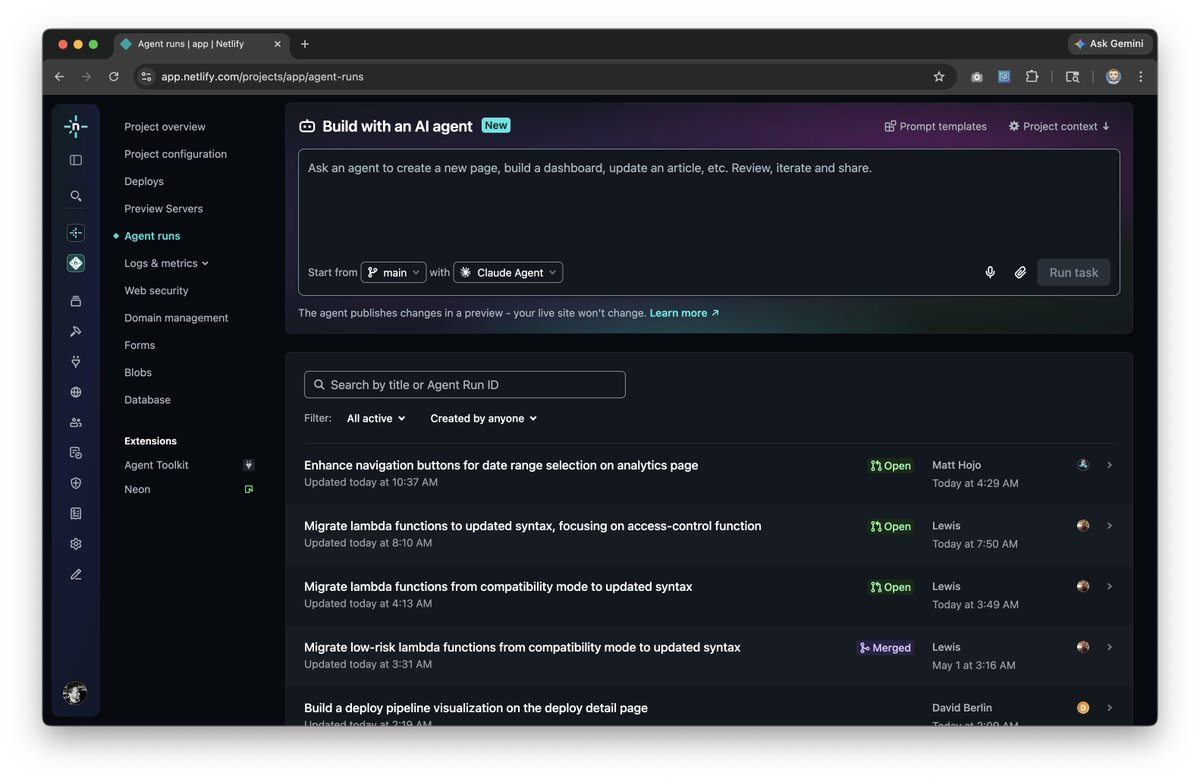Open a new browser tab with plus
Screen dimensions: 1200x782
(x=305, y=44)
